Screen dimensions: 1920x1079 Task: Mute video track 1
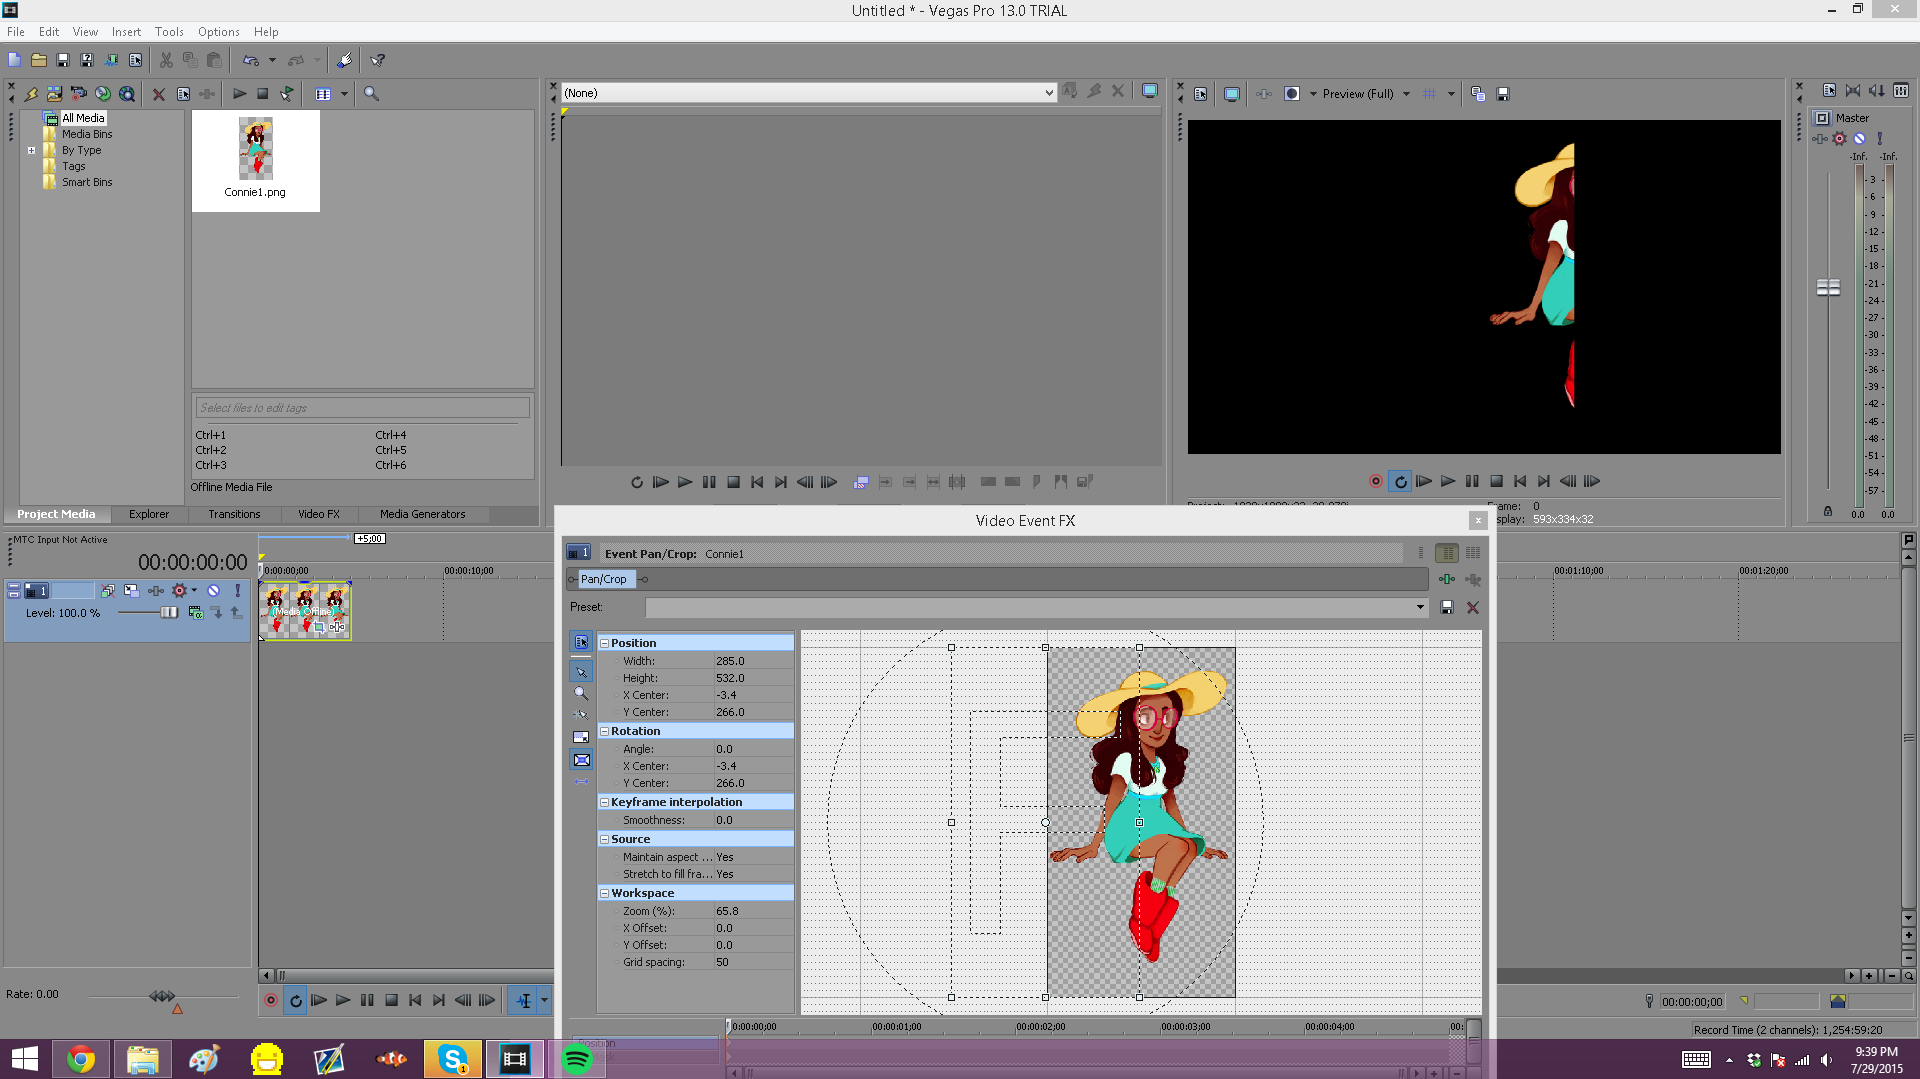pyautogui.click(x=213, y=591)
